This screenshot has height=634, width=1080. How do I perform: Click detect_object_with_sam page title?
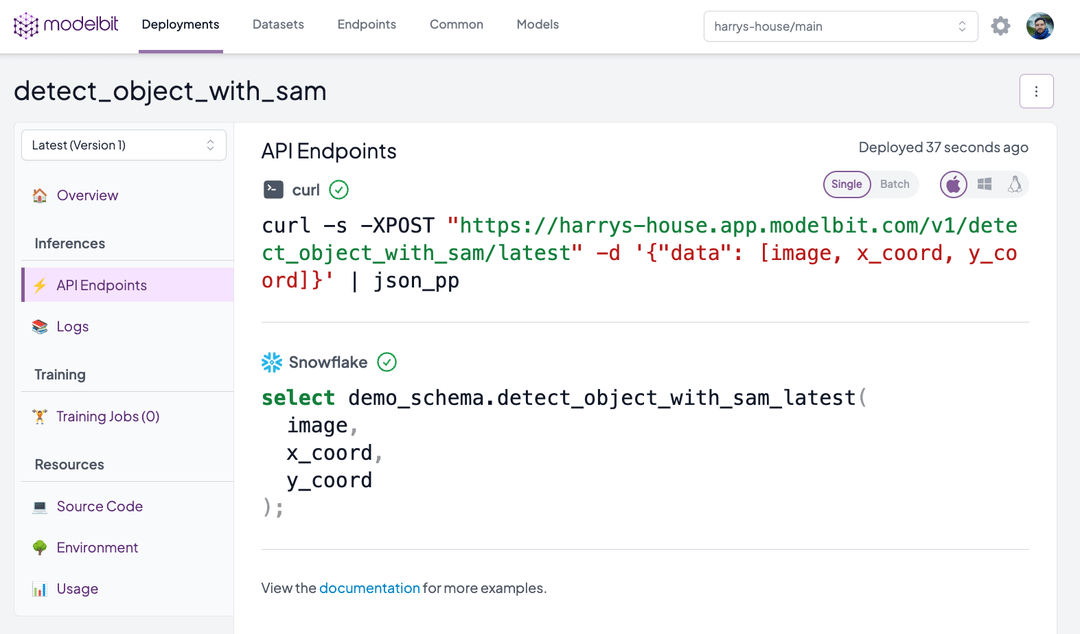(170, 91)
